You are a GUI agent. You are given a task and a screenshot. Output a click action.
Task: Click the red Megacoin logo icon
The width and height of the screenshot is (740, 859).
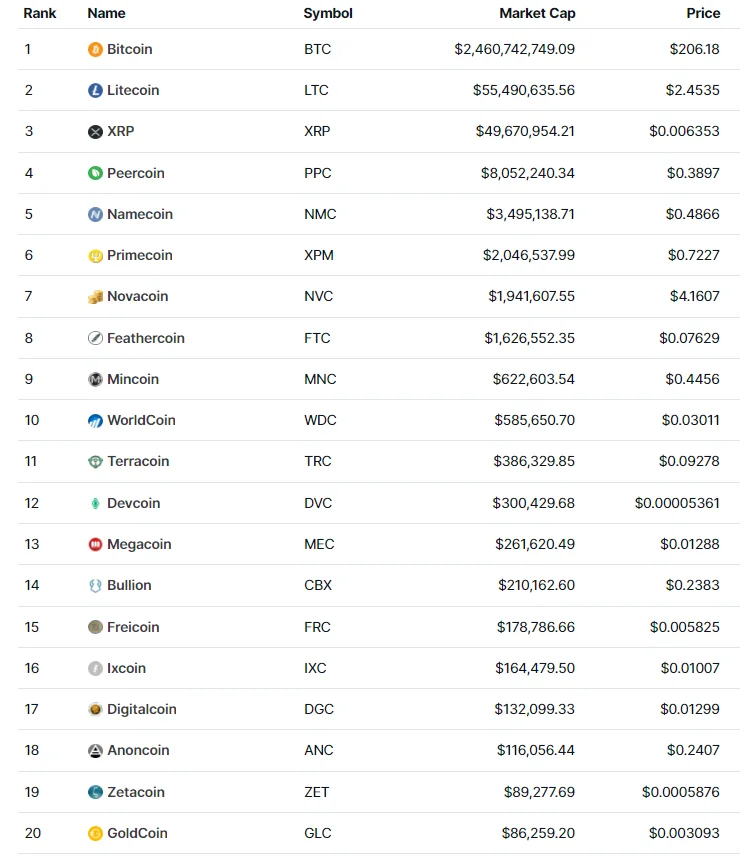(x=95, y=544)
